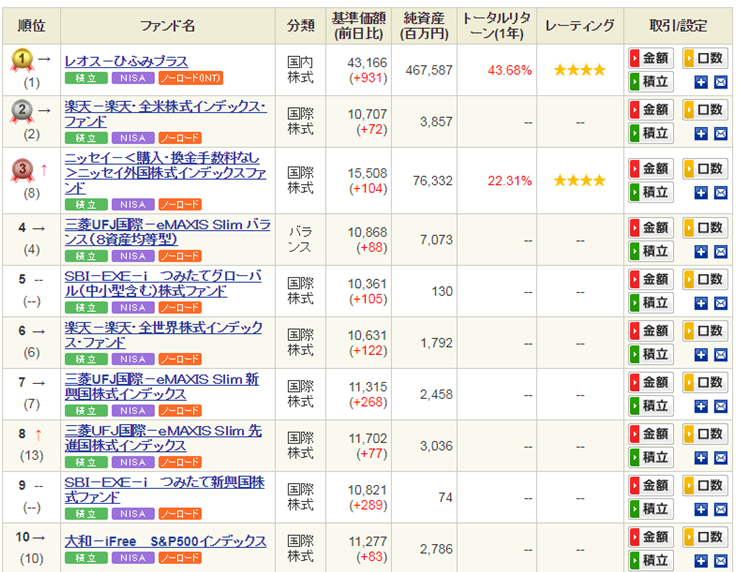Click the plus icon in eMAXIS Slim 先進国株式 row
Screen dimensions: 737x572
(x=701, y=457)
